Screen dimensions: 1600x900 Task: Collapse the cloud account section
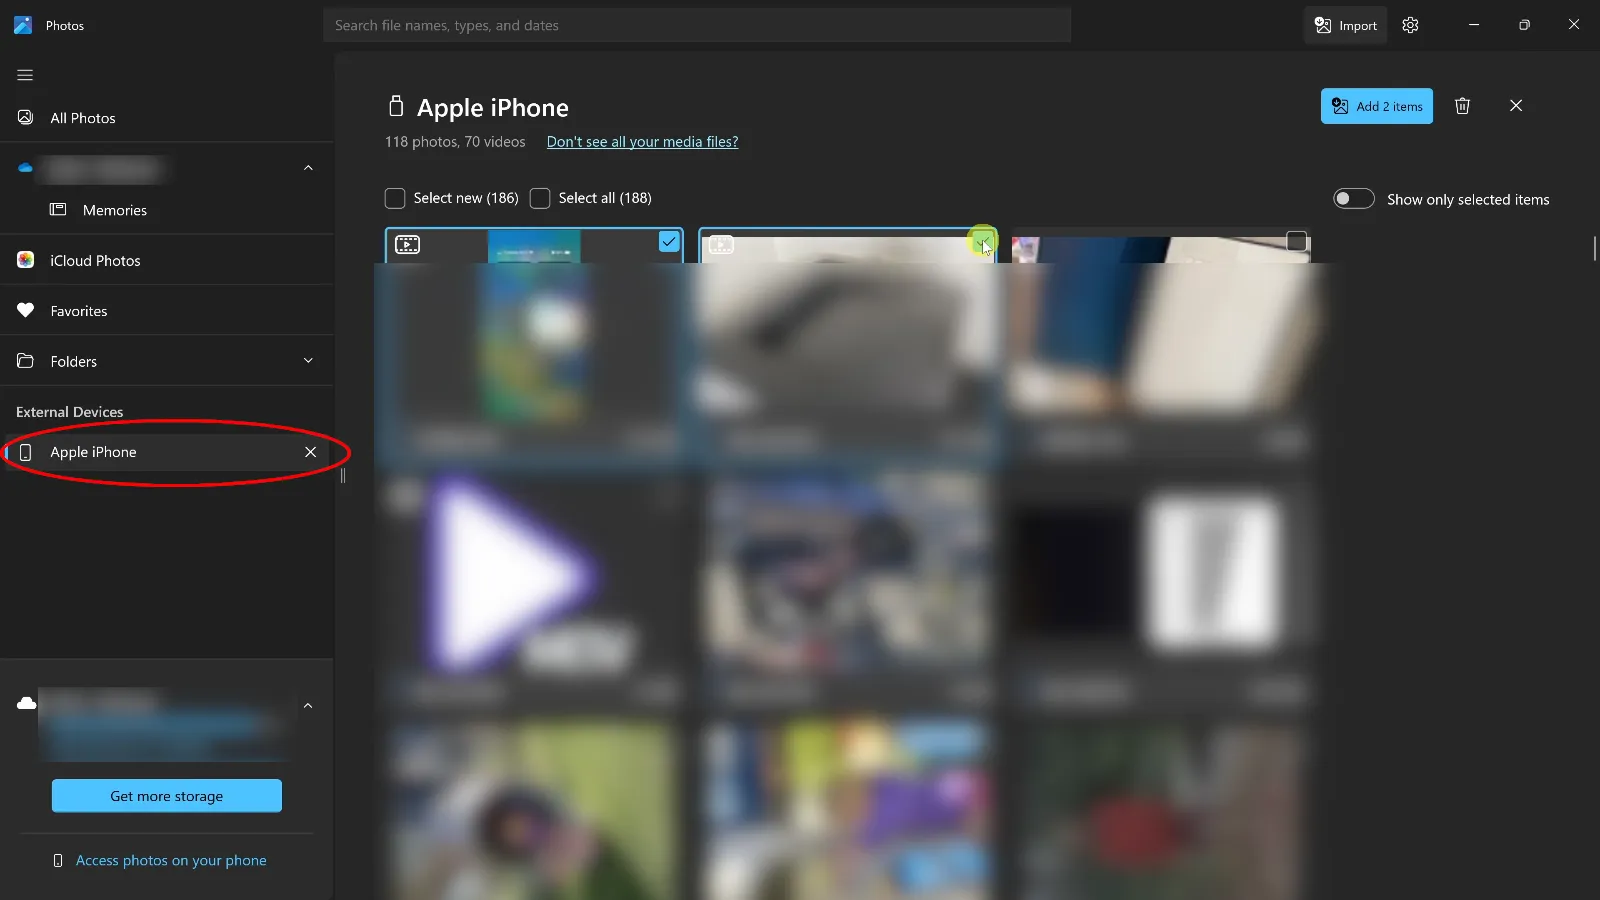coord(308,167)
